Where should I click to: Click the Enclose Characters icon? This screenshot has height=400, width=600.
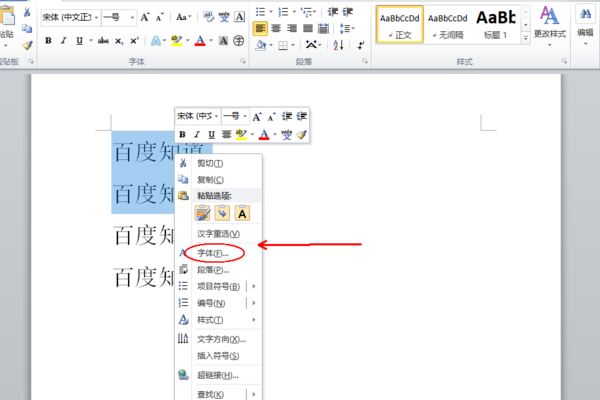(239, 41)
